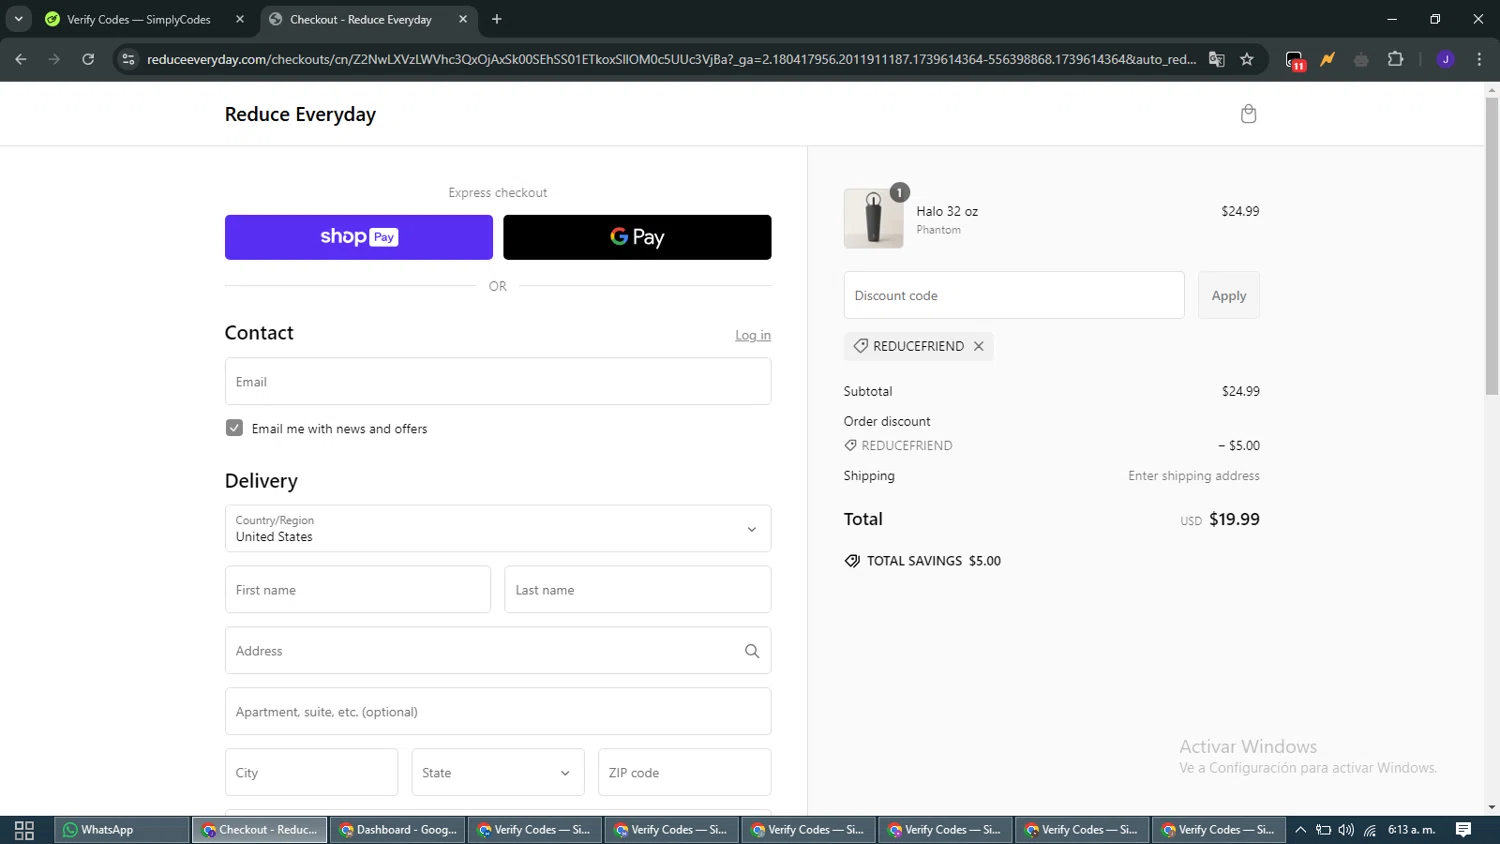Open the Chrome three-dot menu

(x=1479, y=59)
